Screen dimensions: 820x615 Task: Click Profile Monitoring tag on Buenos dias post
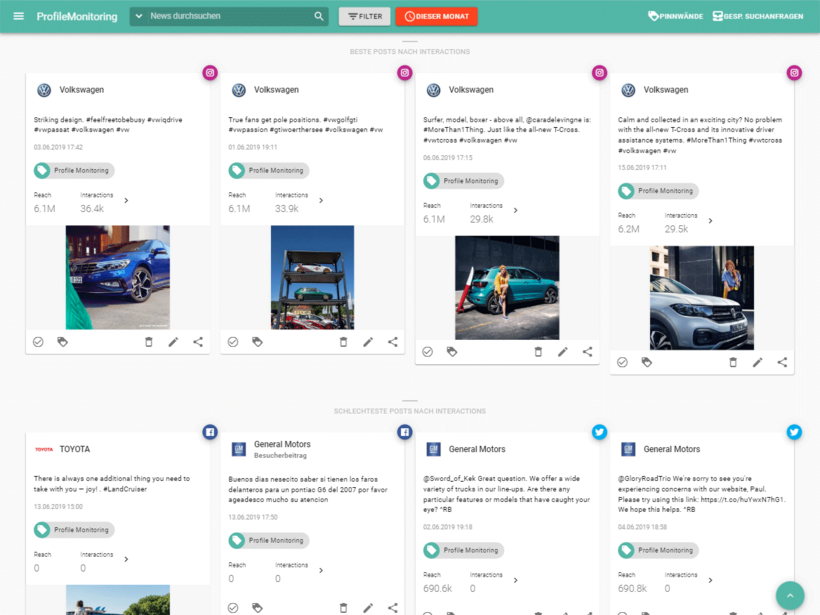[x=269, y=540]
